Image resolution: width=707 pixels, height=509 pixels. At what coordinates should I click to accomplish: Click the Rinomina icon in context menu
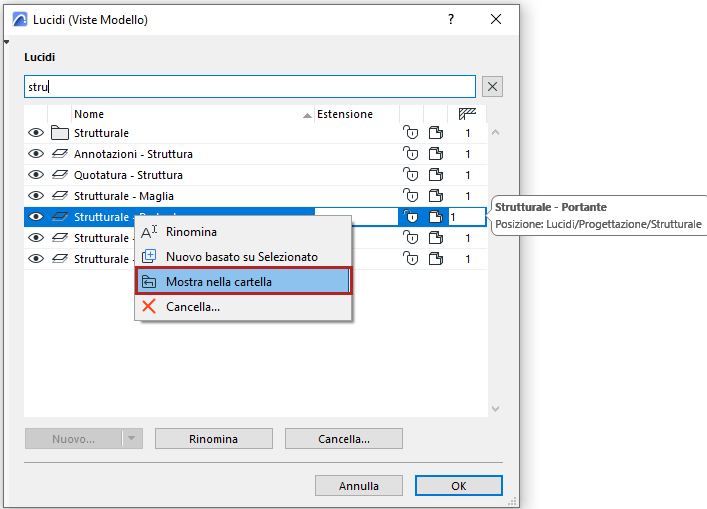[x=149, y=232]
